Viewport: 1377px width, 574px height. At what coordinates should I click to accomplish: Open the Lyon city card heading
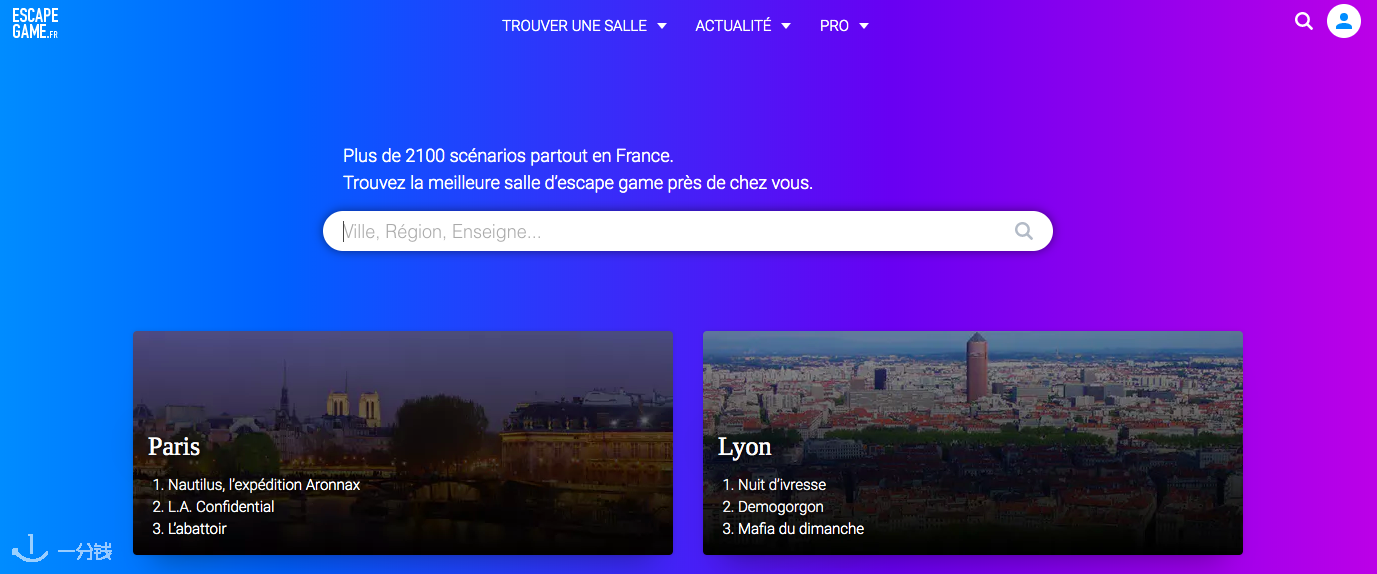pos(745,446)
